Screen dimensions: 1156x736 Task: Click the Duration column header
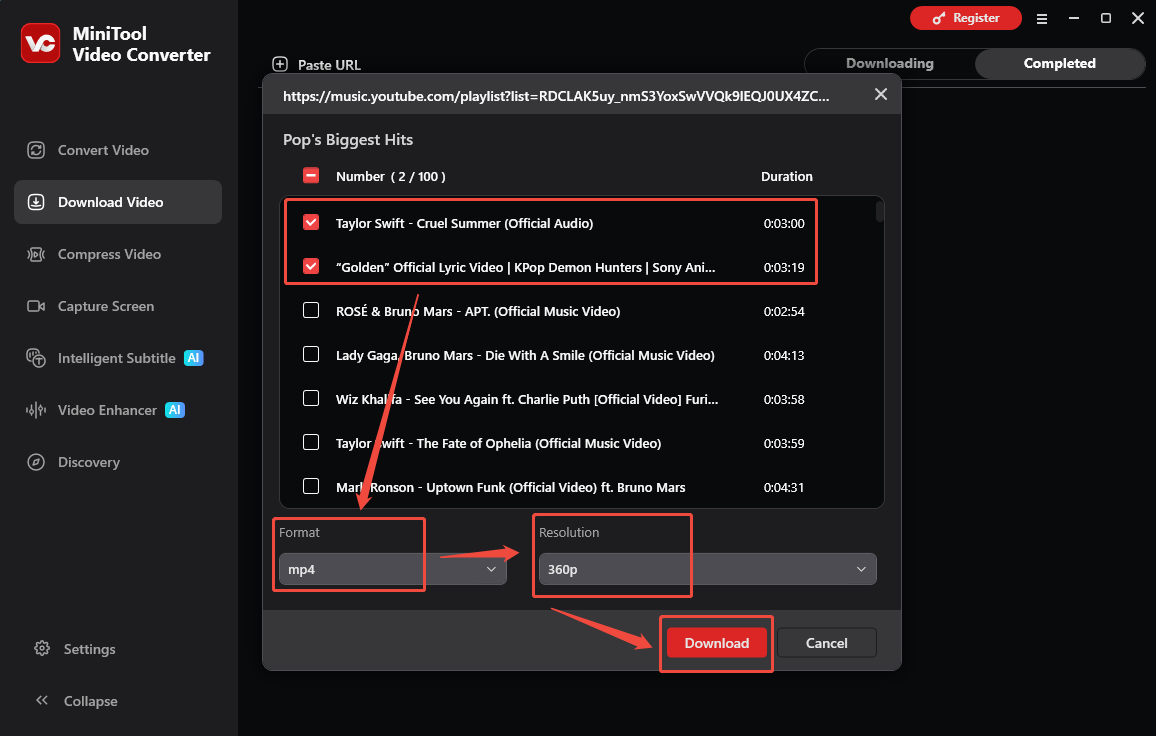tap(787, 176)
